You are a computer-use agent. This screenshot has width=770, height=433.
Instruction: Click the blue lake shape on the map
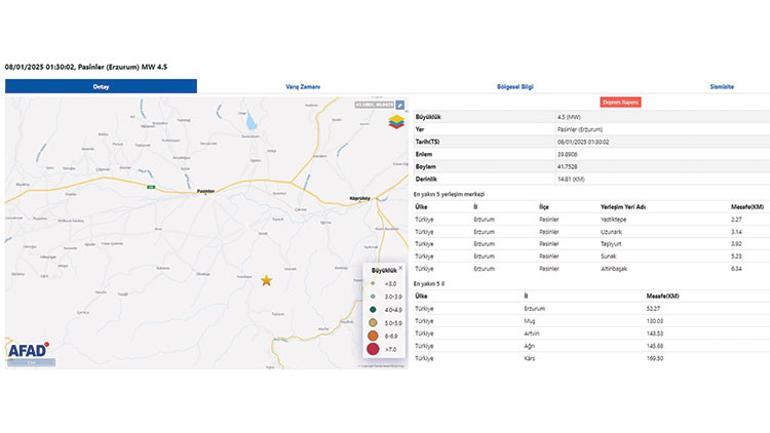point(251,121)
